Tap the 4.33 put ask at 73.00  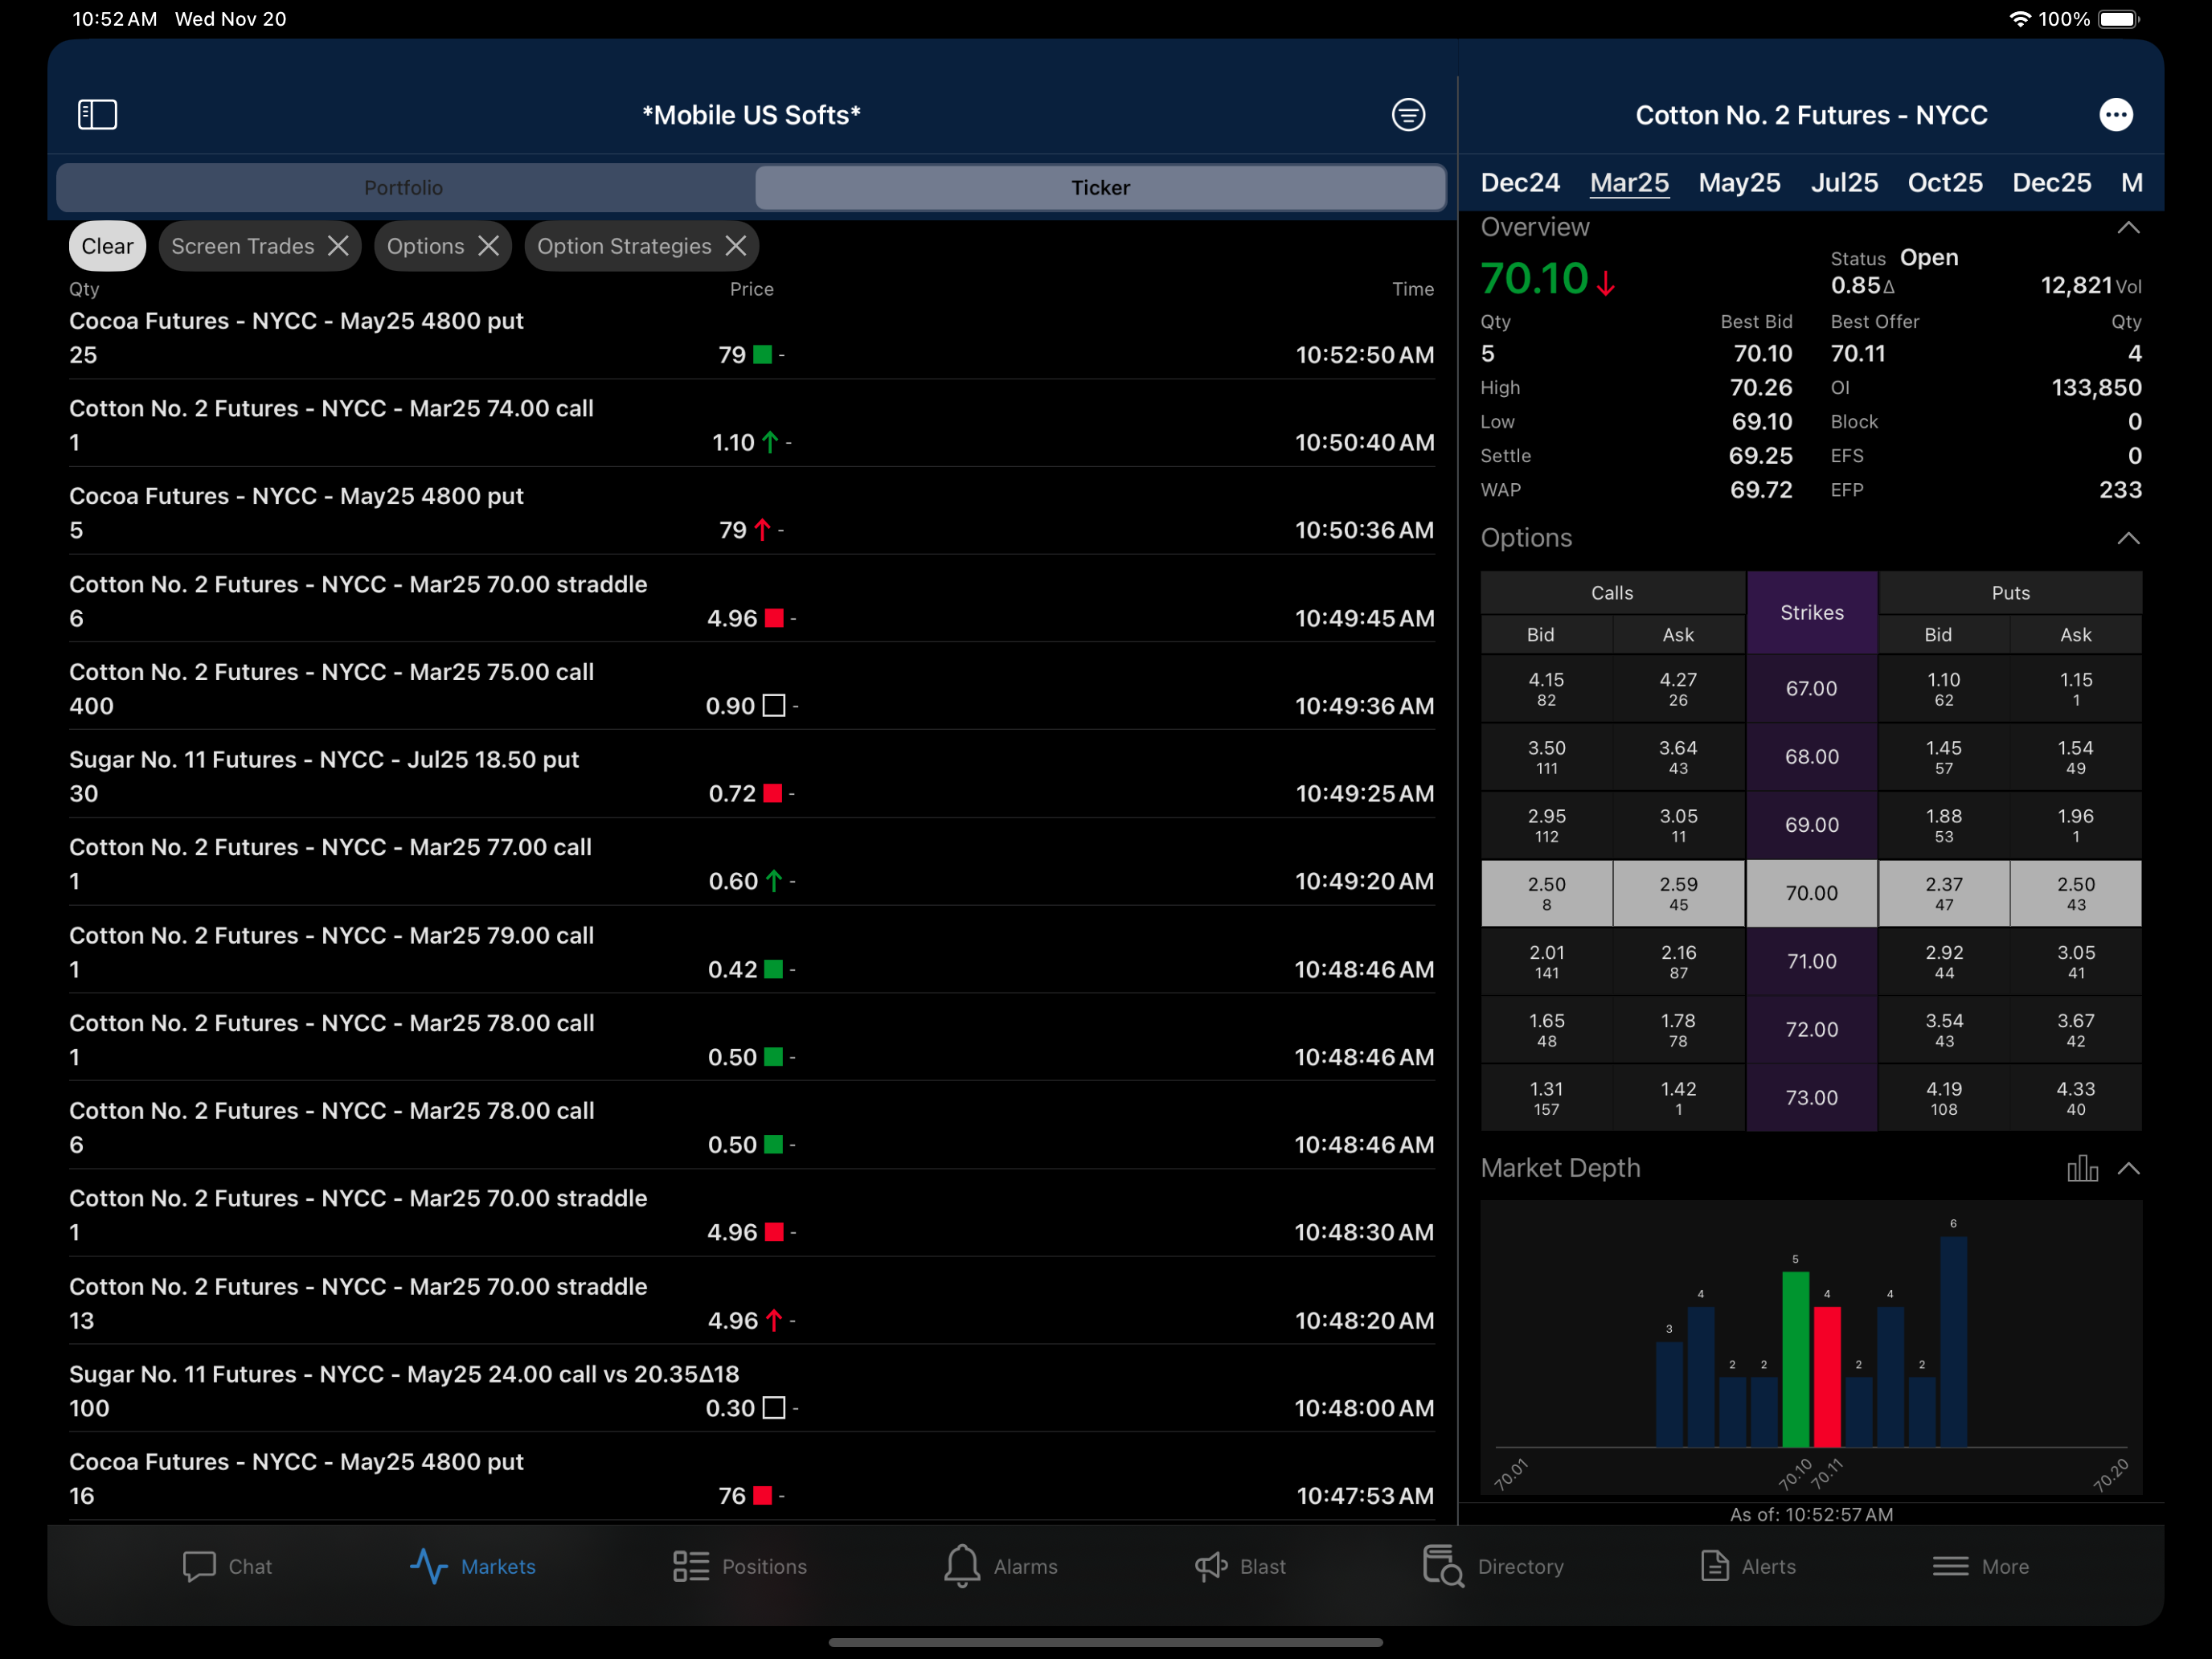tap(2076, 1098)
